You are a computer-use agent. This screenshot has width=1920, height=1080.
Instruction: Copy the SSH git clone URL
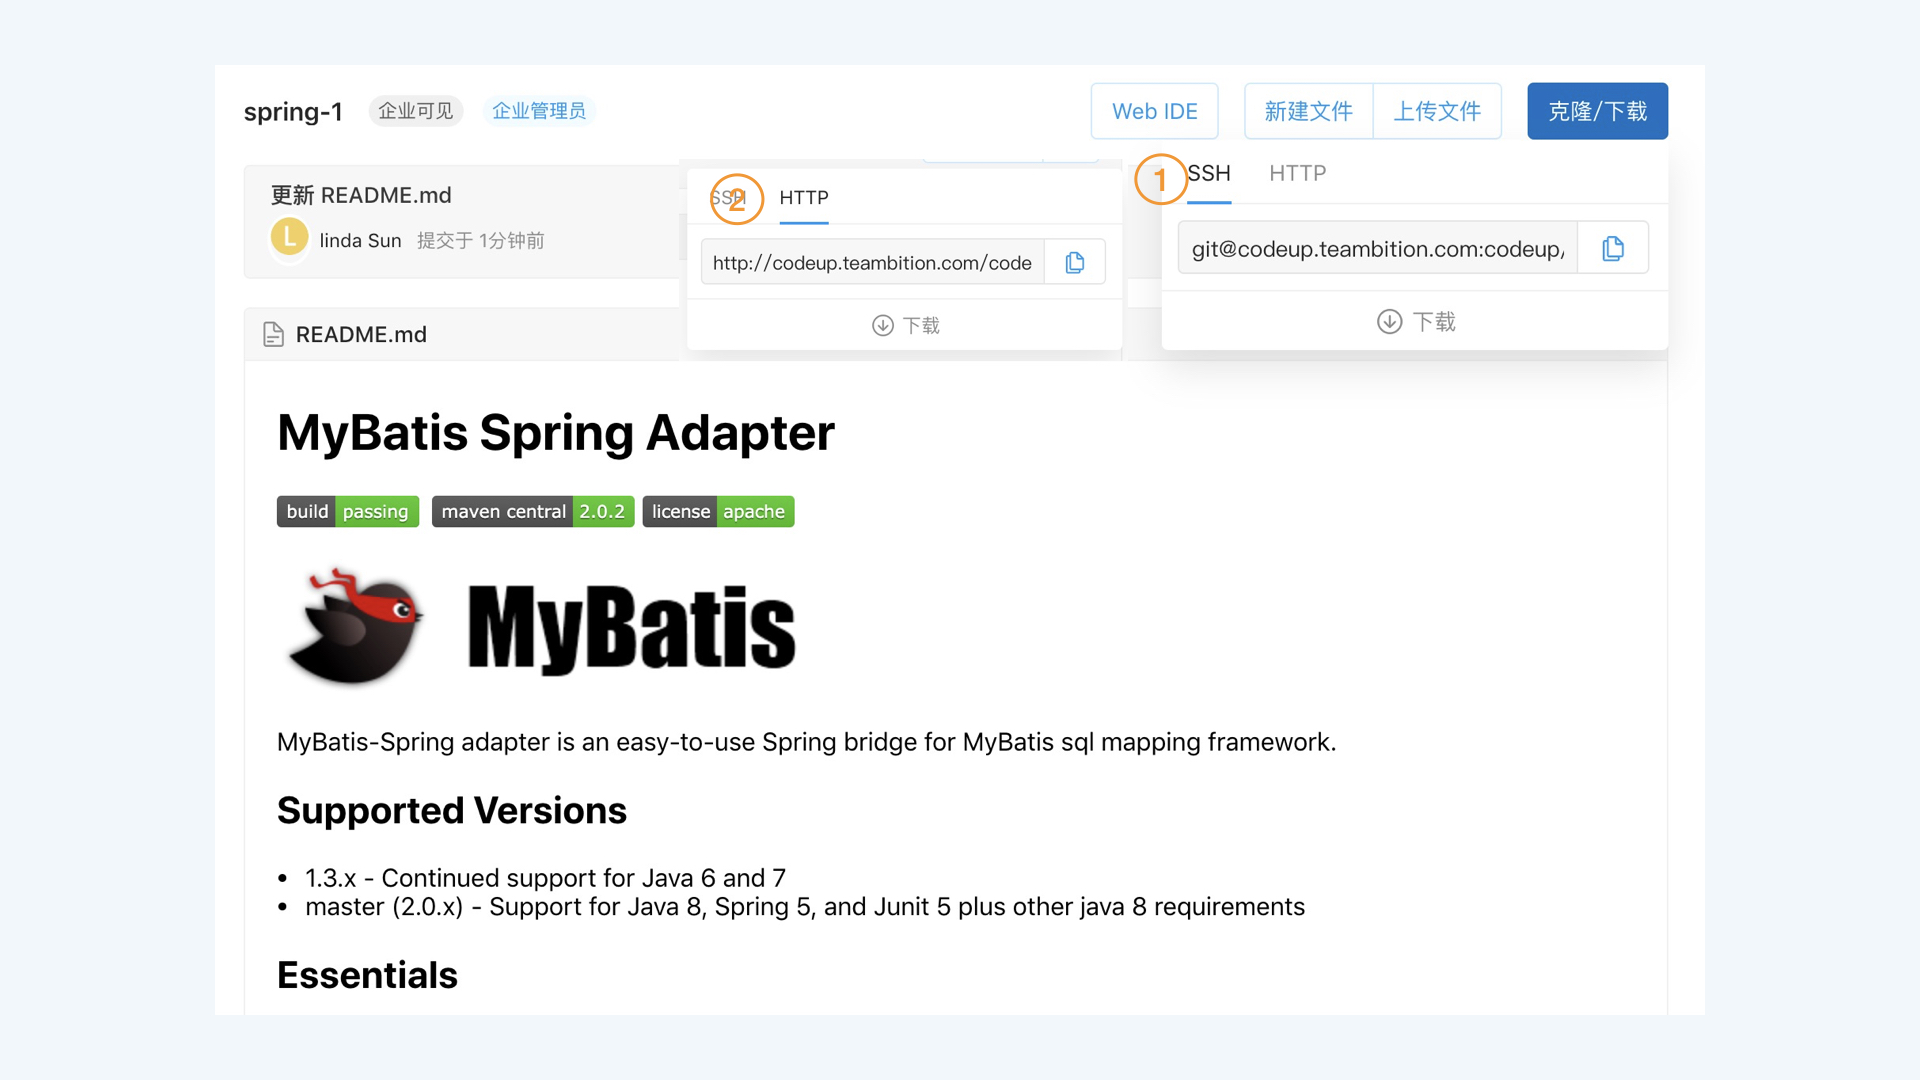pyautogui.click(x=1612, y=248)
